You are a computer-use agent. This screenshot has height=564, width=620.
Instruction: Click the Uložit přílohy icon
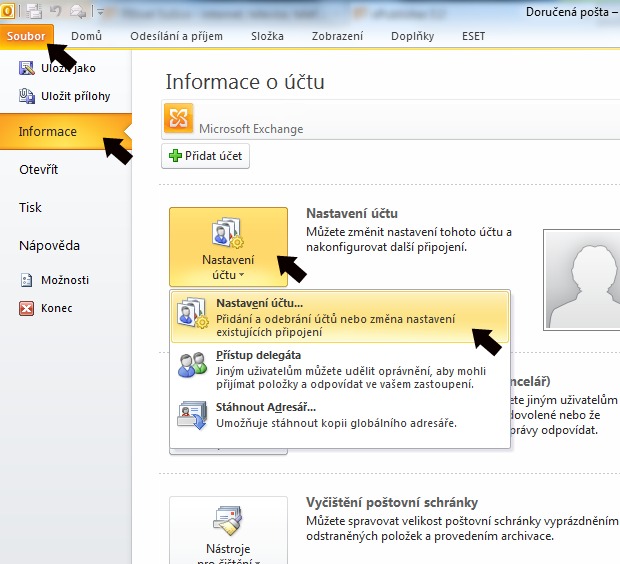pyautogui.click(x=27, y=96)
